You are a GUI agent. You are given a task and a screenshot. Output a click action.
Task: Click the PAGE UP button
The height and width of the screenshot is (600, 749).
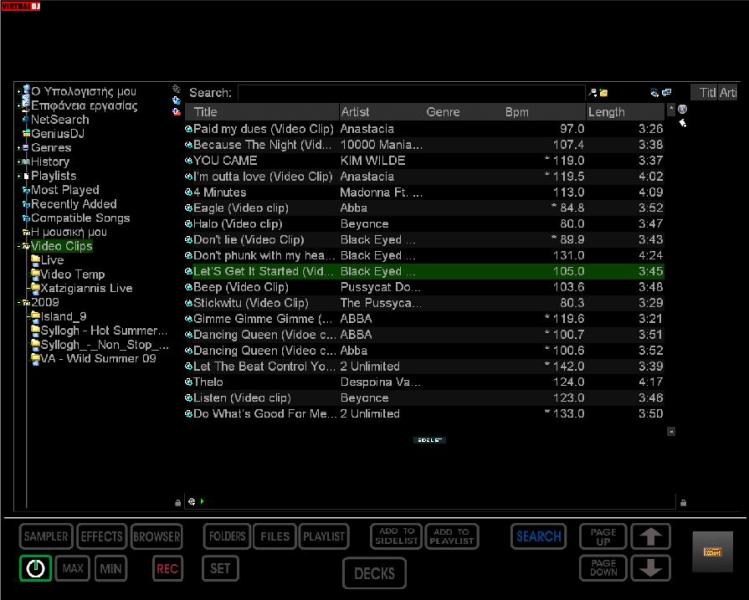pos(603,537)
